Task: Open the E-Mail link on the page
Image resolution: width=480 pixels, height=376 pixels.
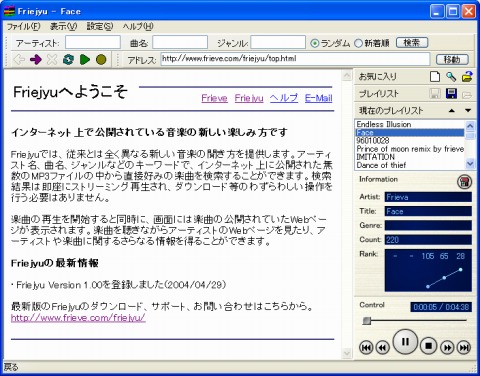Action: [319, 98]
